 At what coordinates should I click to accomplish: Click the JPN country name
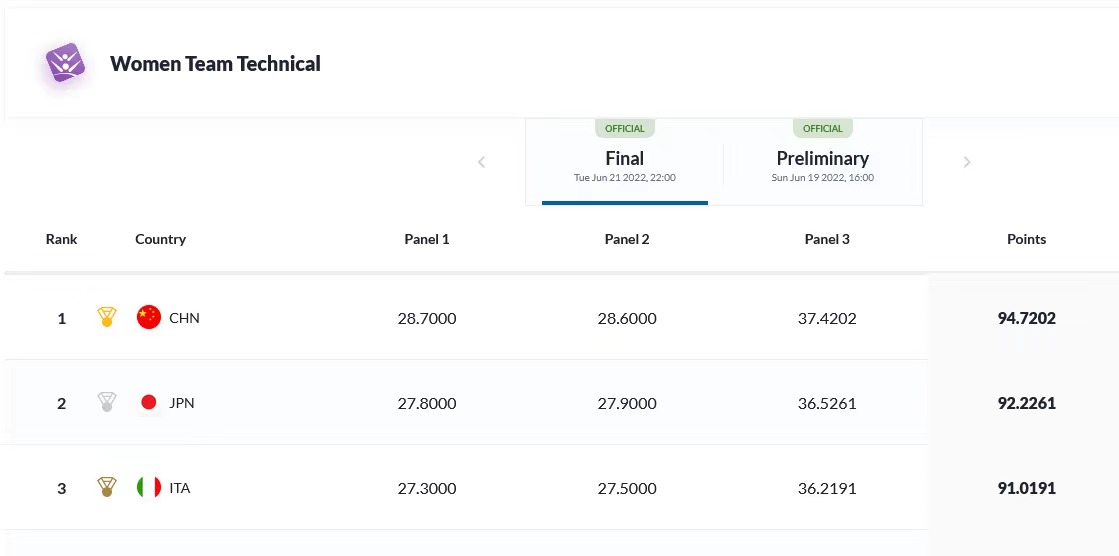182,403
